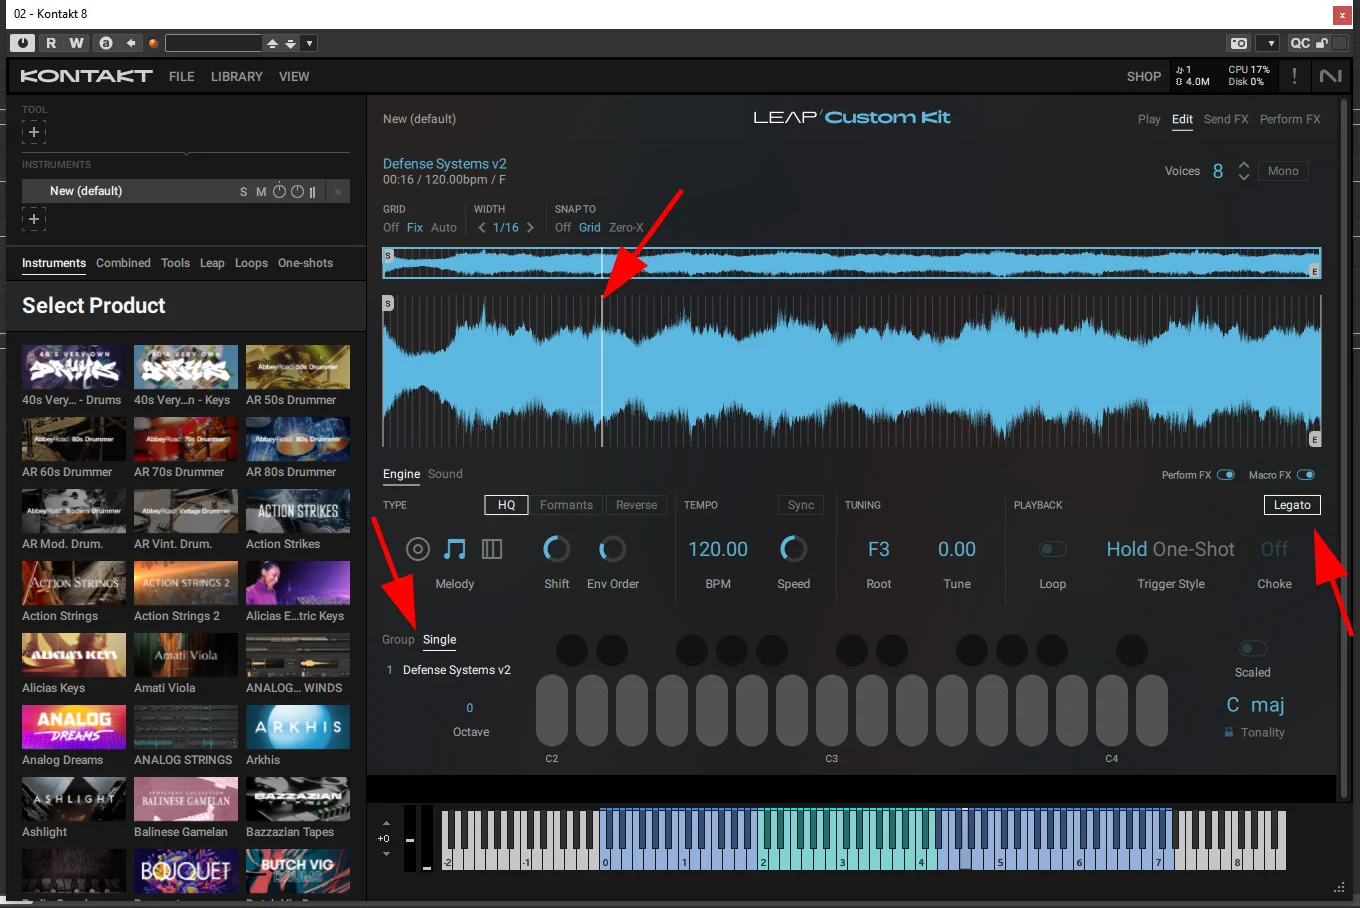Image resolution: width=1360 pixels, height=908 pixels.
Task: Open the LIBRARY menu
Action: coord(237,77)
